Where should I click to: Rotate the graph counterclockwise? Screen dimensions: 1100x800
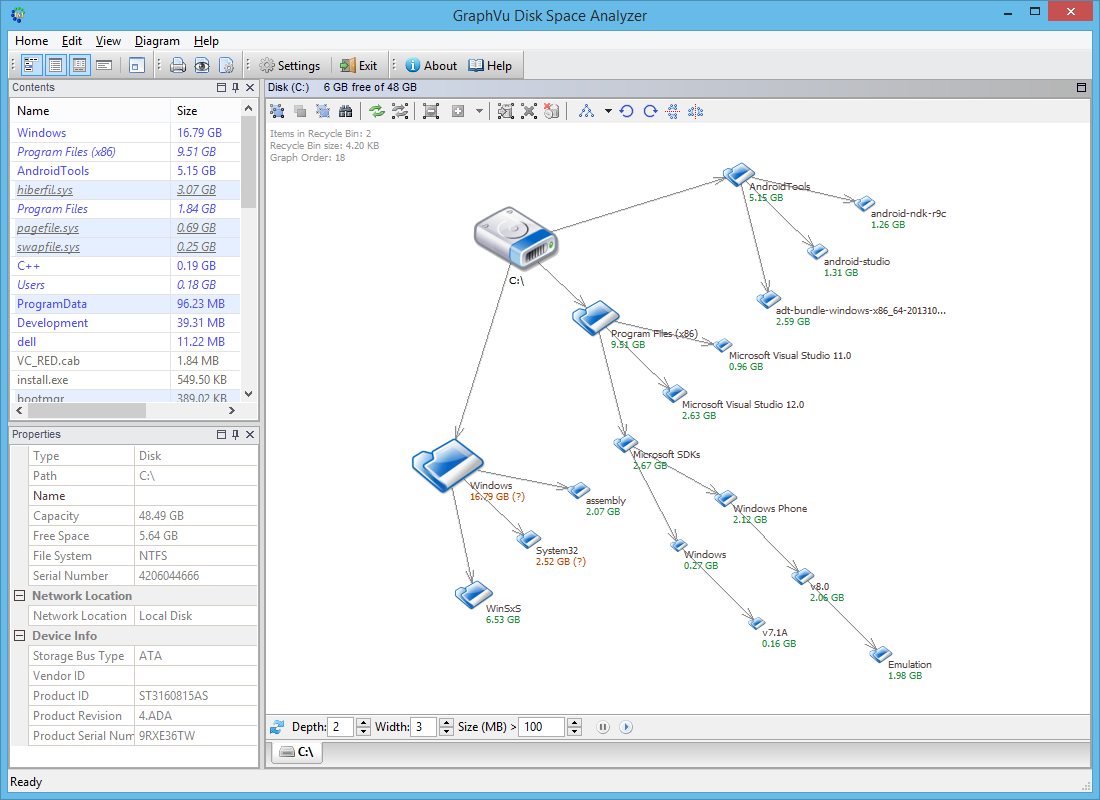tap(627, 111)
